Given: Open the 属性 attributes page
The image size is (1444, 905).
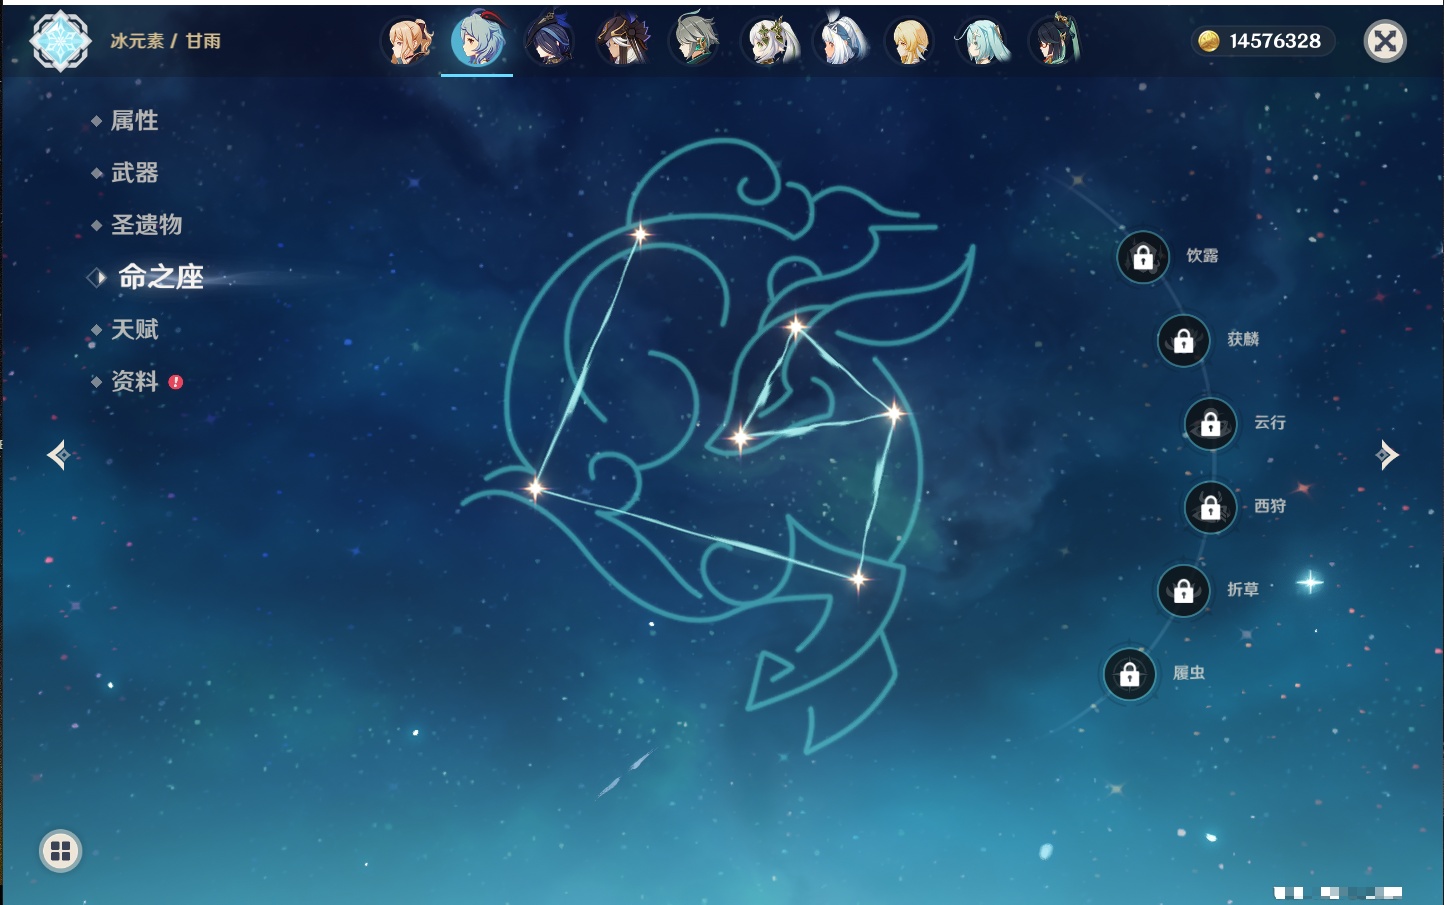Looking at the screenshot, I should [x=134, y=121].
